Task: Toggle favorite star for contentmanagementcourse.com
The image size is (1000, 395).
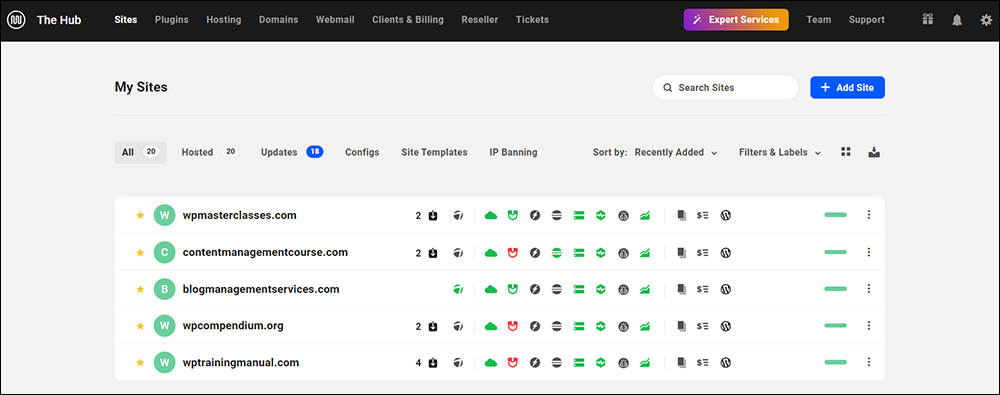Action: [x=140, y=252]
